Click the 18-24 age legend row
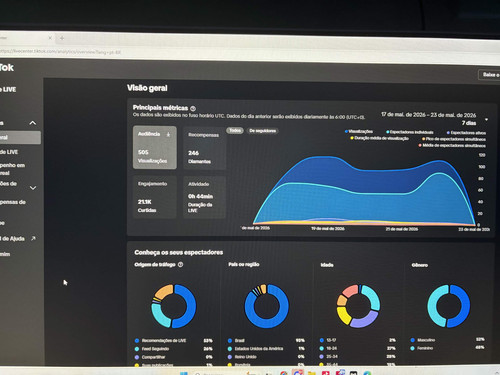This screenshot has width=500, height=375. click(358, 348)
